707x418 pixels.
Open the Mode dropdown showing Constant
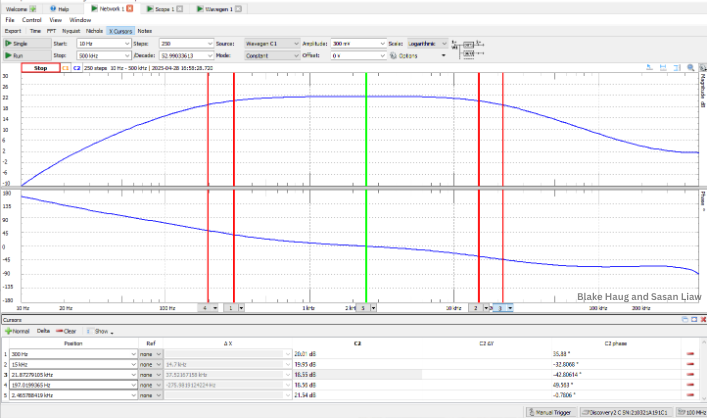[x=272, y=55]
